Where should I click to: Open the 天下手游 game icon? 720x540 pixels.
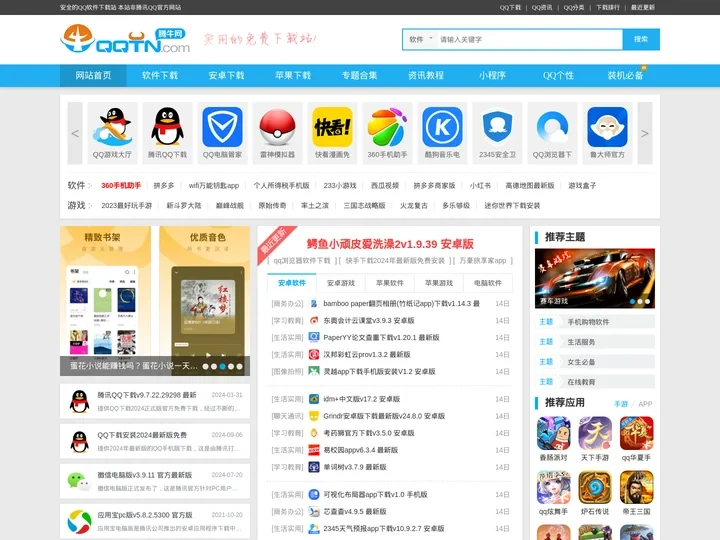[x=595, y=433]
